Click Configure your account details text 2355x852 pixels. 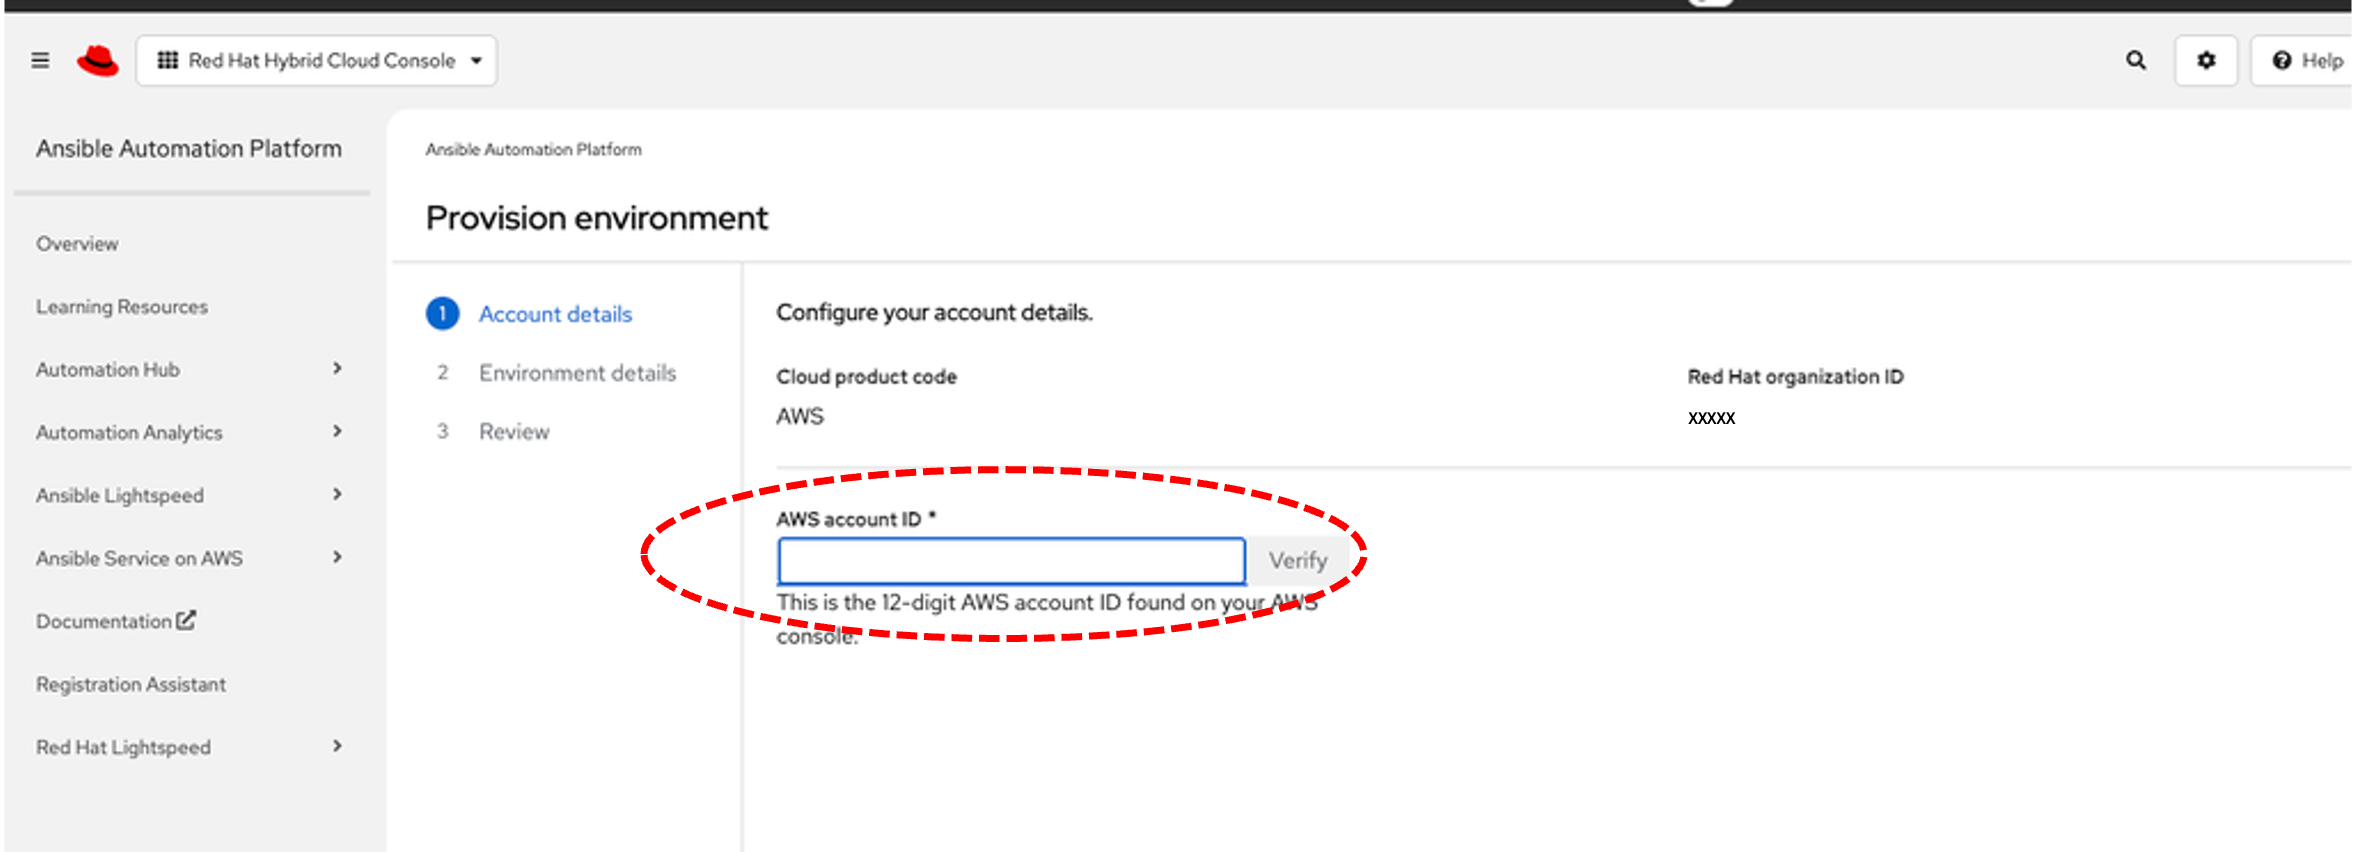point(934,313)
